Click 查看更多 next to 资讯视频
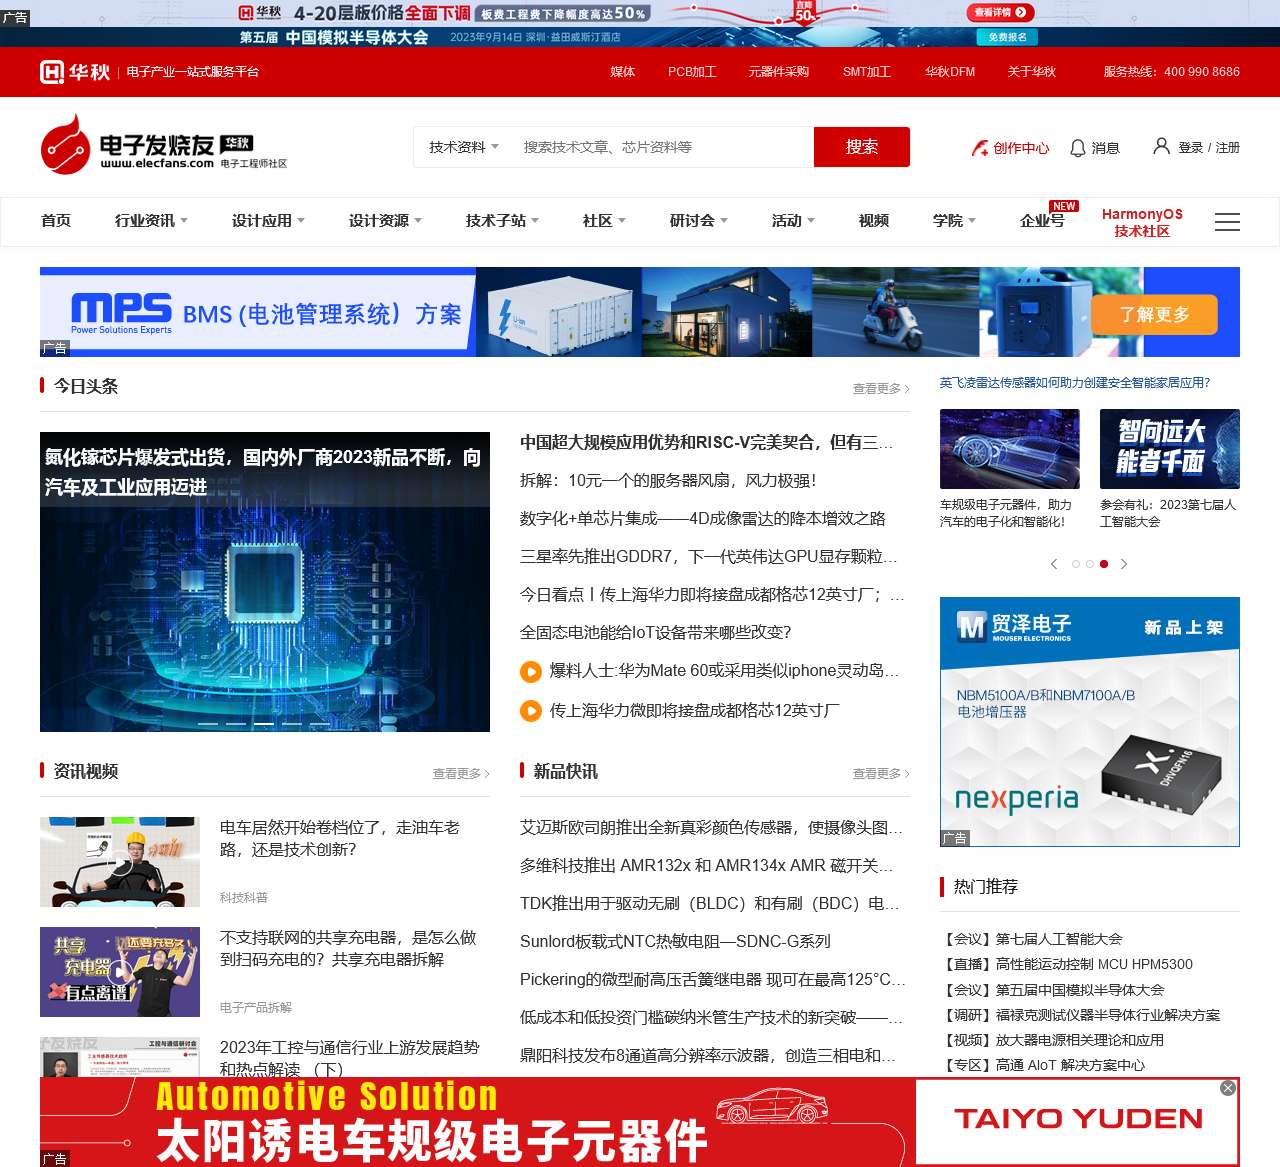This screenshot has width=1280, height=1167. (x=461, y=774)
